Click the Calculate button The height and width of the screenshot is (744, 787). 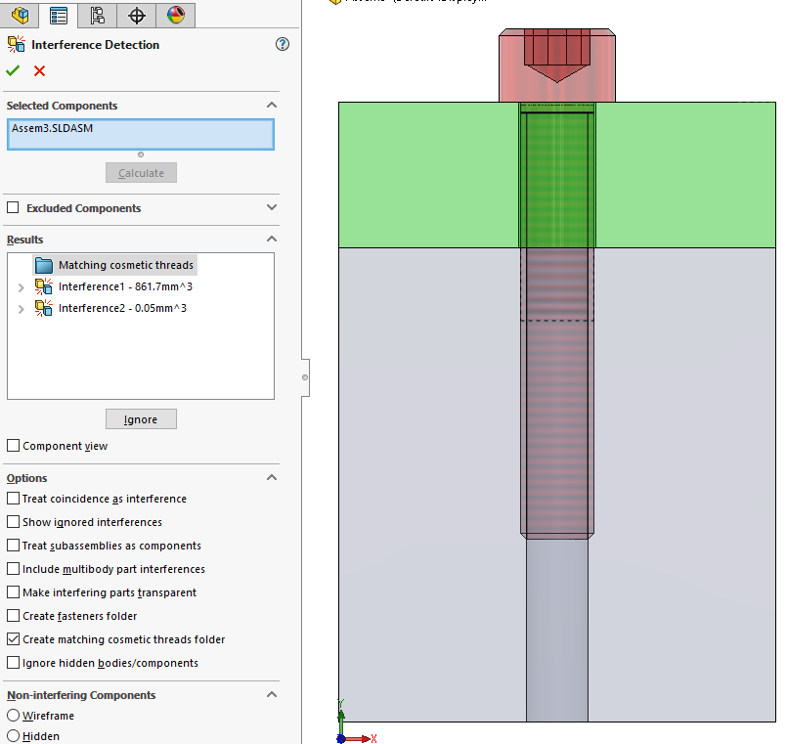pos(141,173)
